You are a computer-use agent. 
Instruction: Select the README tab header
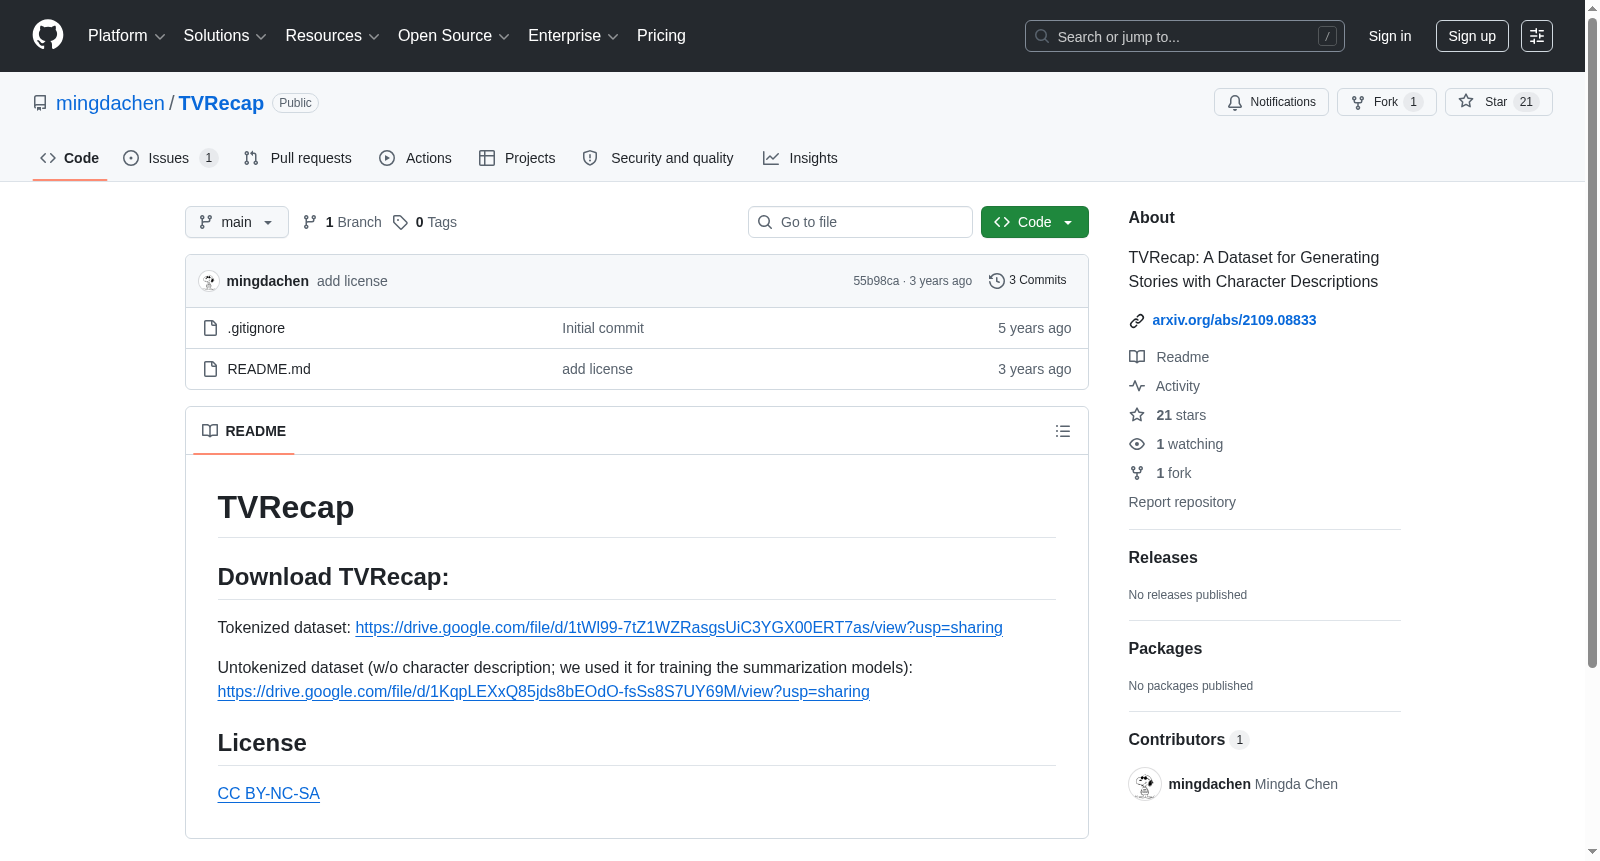click(x=244, y=431)
